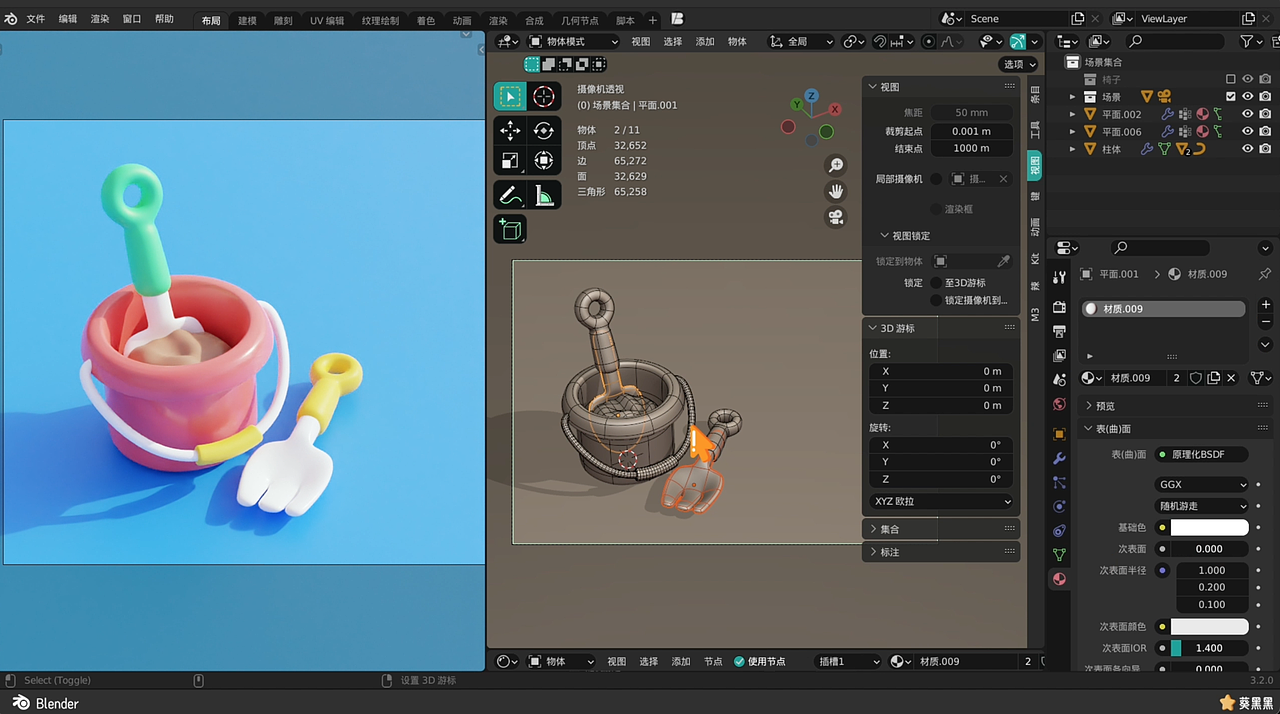Pin the properties editor context
The image size is (1280, 714).
(1265, 274)
